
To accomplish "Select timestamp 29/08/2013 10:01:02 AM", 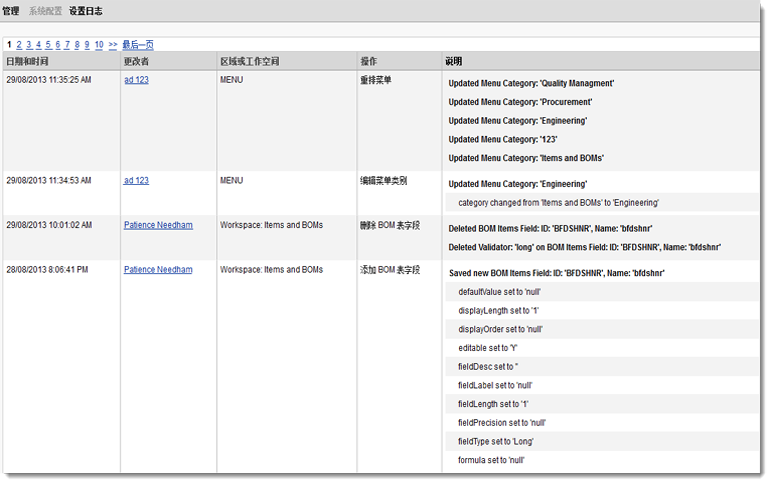I will point(49,225).
